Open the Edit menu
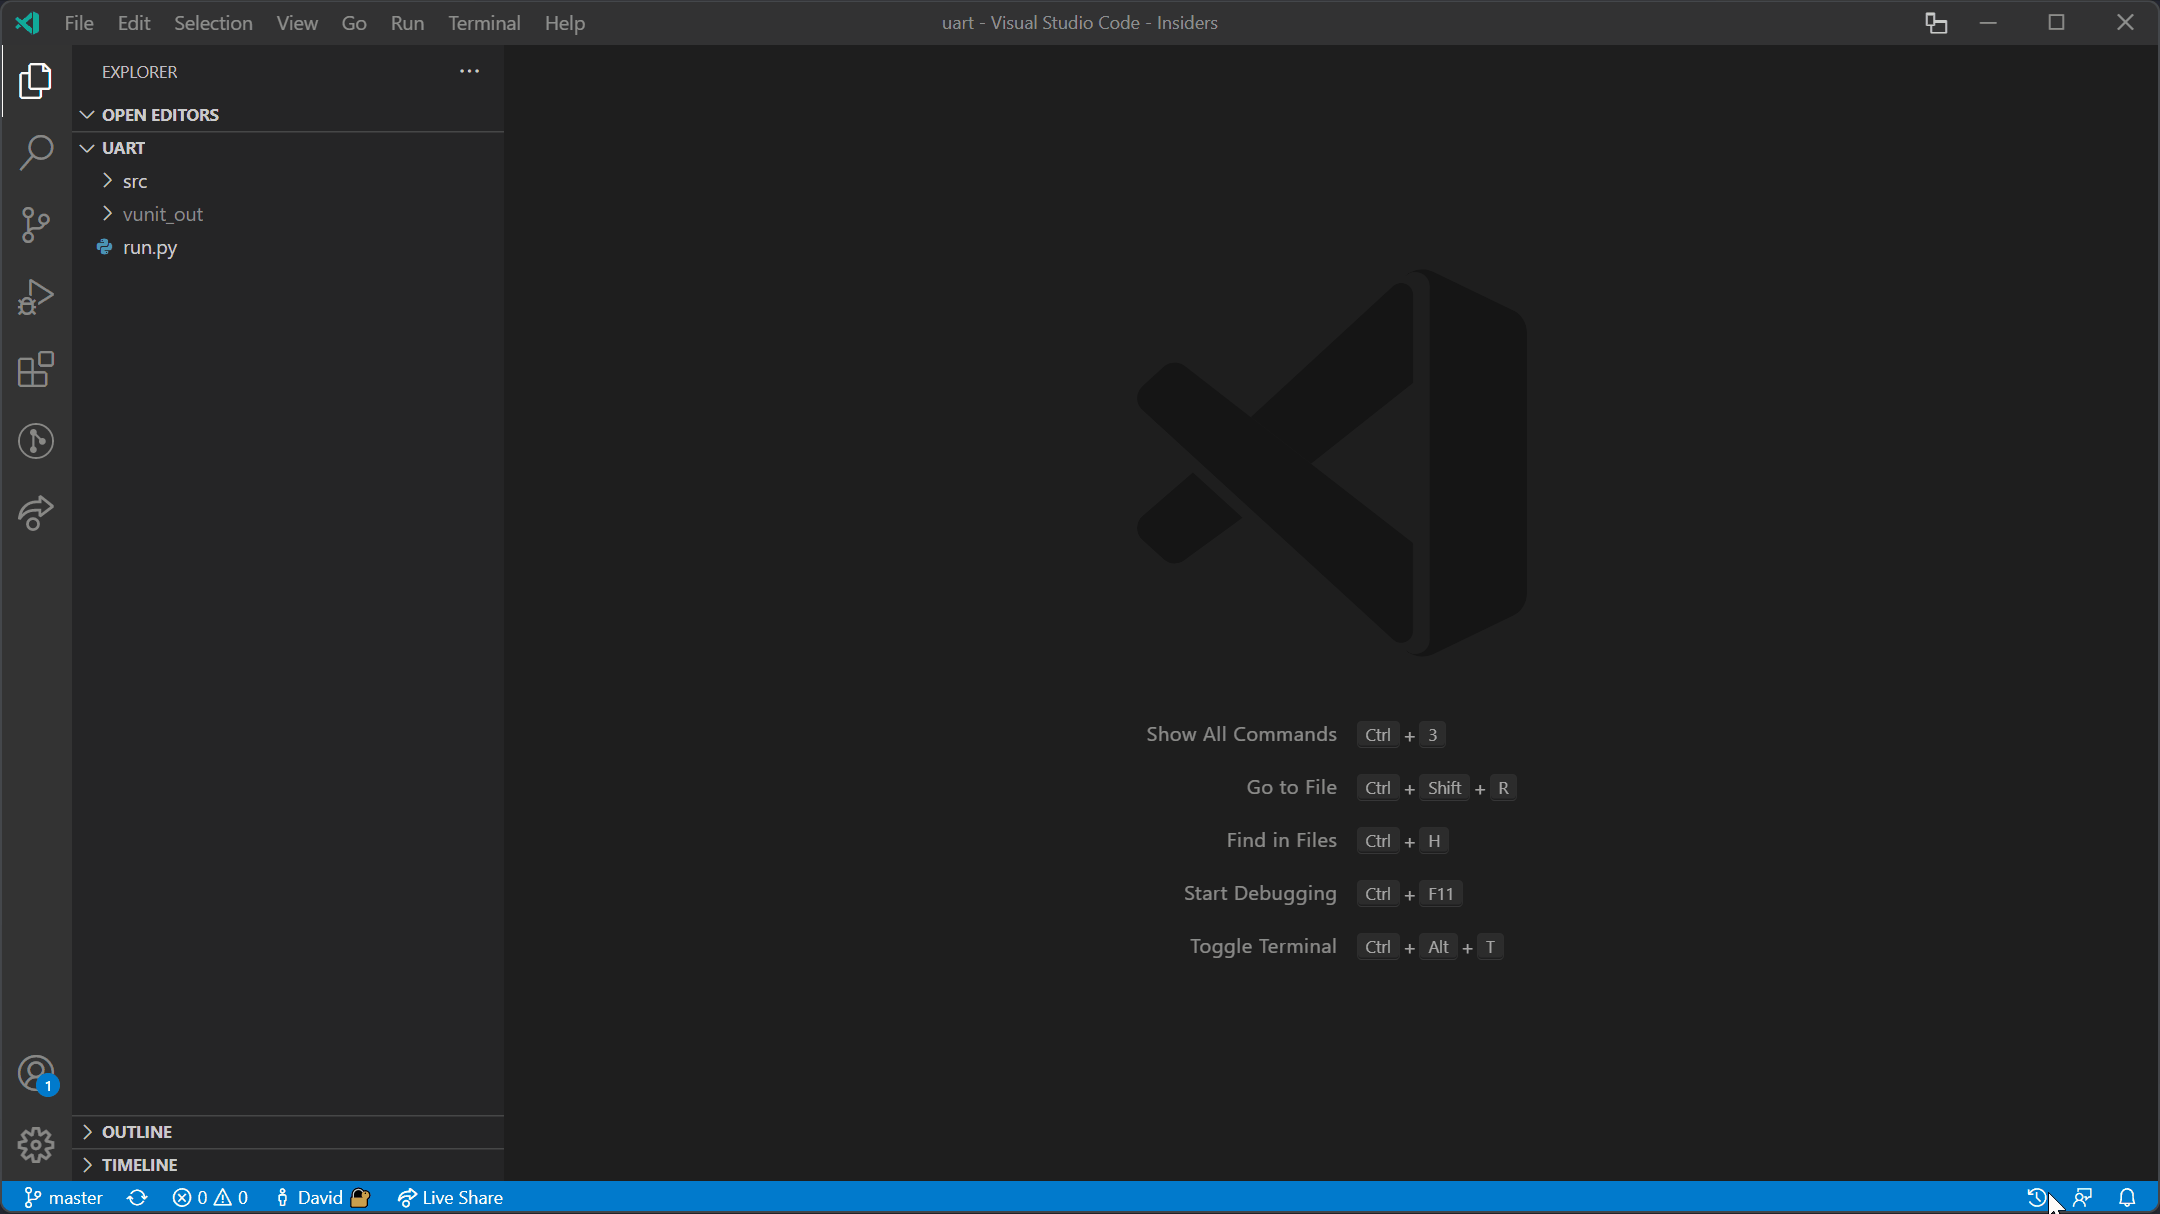The height and width of the screenshot is (1214, 2160). (x=134, y=23)
